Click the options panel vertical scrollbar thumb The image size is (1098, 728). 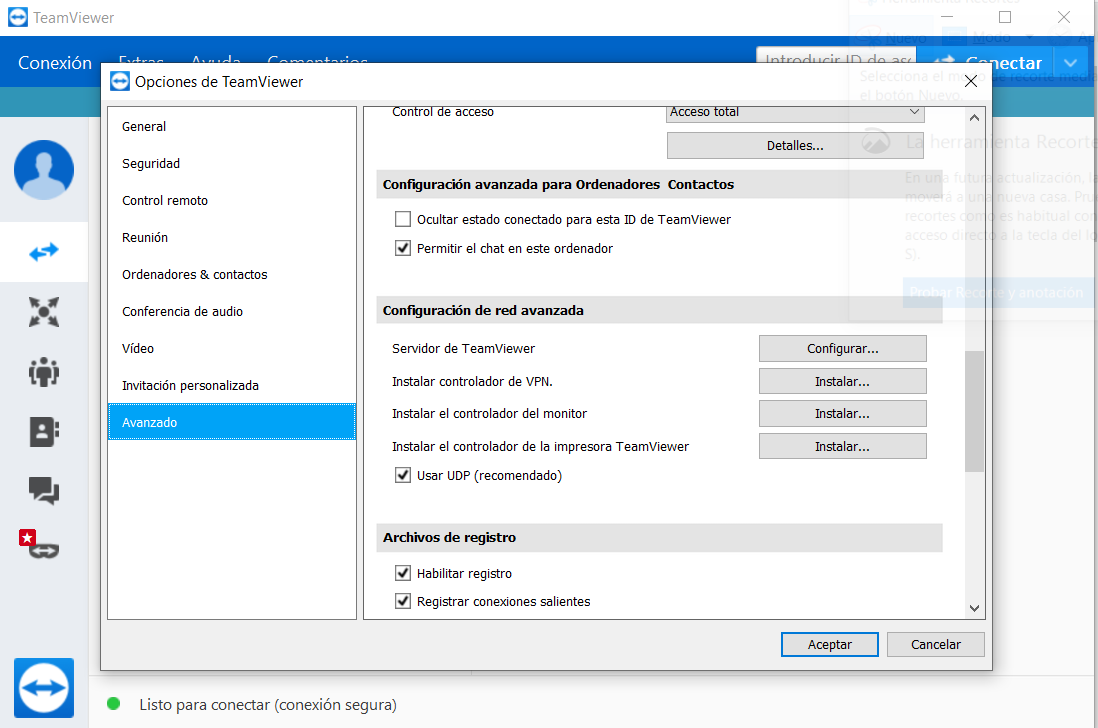pyautogui.click(x=974, y=410)
